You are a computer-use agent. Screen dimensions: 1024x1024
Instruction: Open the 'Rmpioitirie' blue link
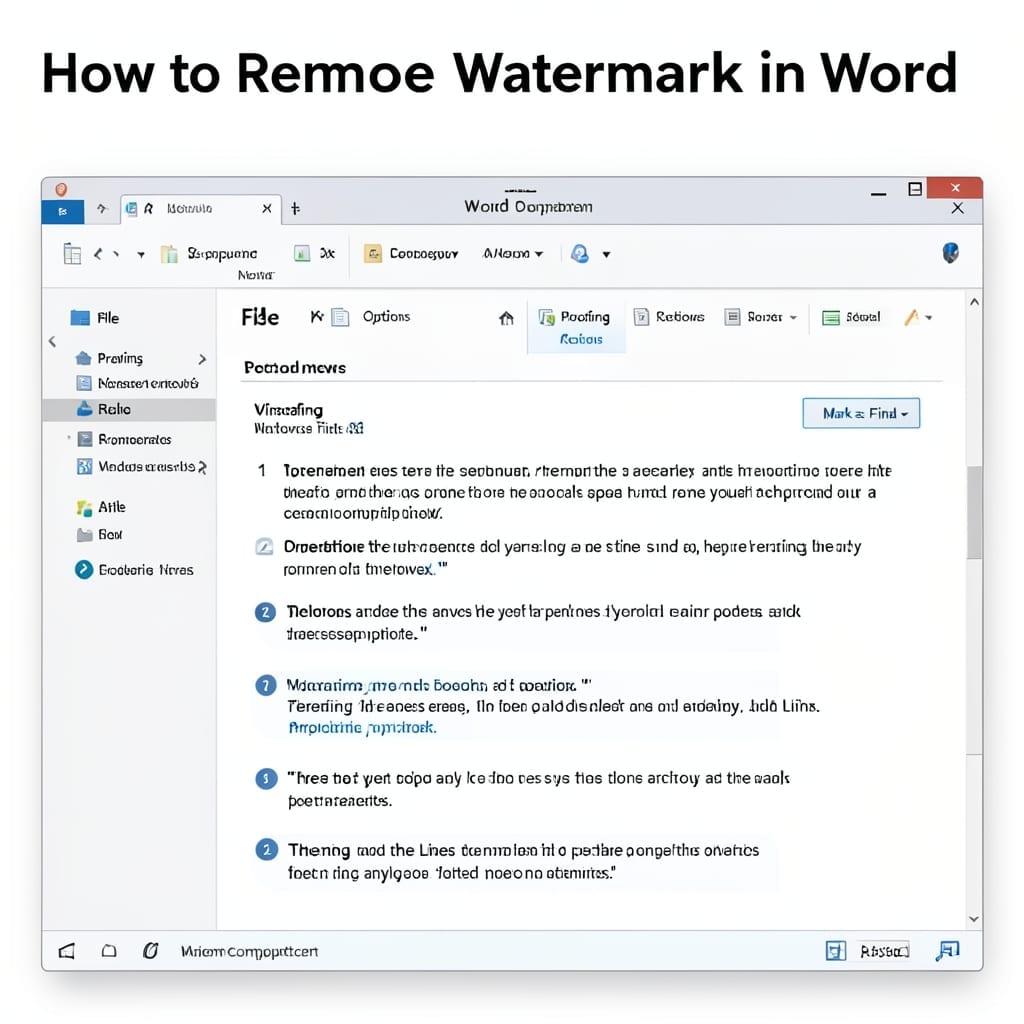(362, 728)
